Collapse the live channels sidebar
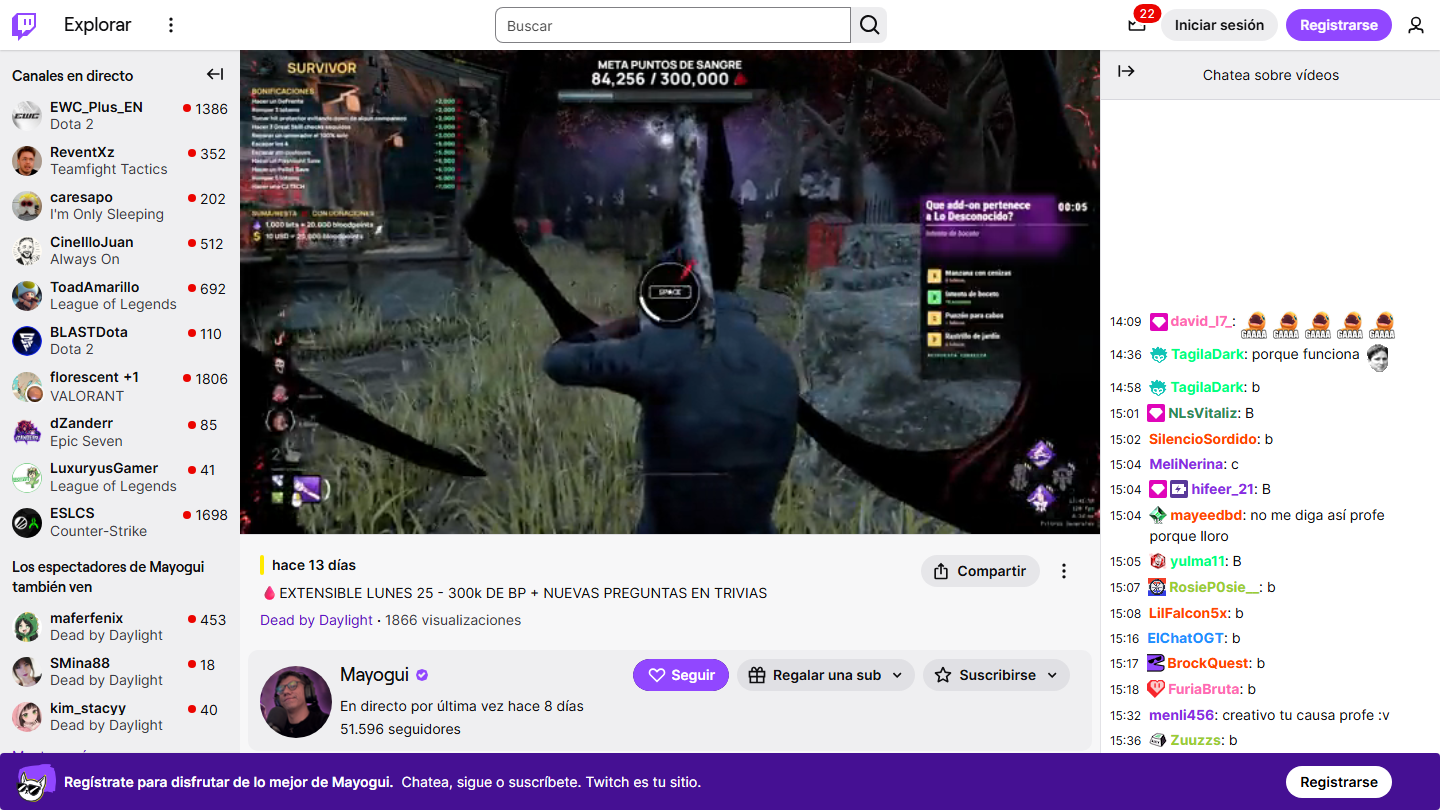 (x=215, y=74)
